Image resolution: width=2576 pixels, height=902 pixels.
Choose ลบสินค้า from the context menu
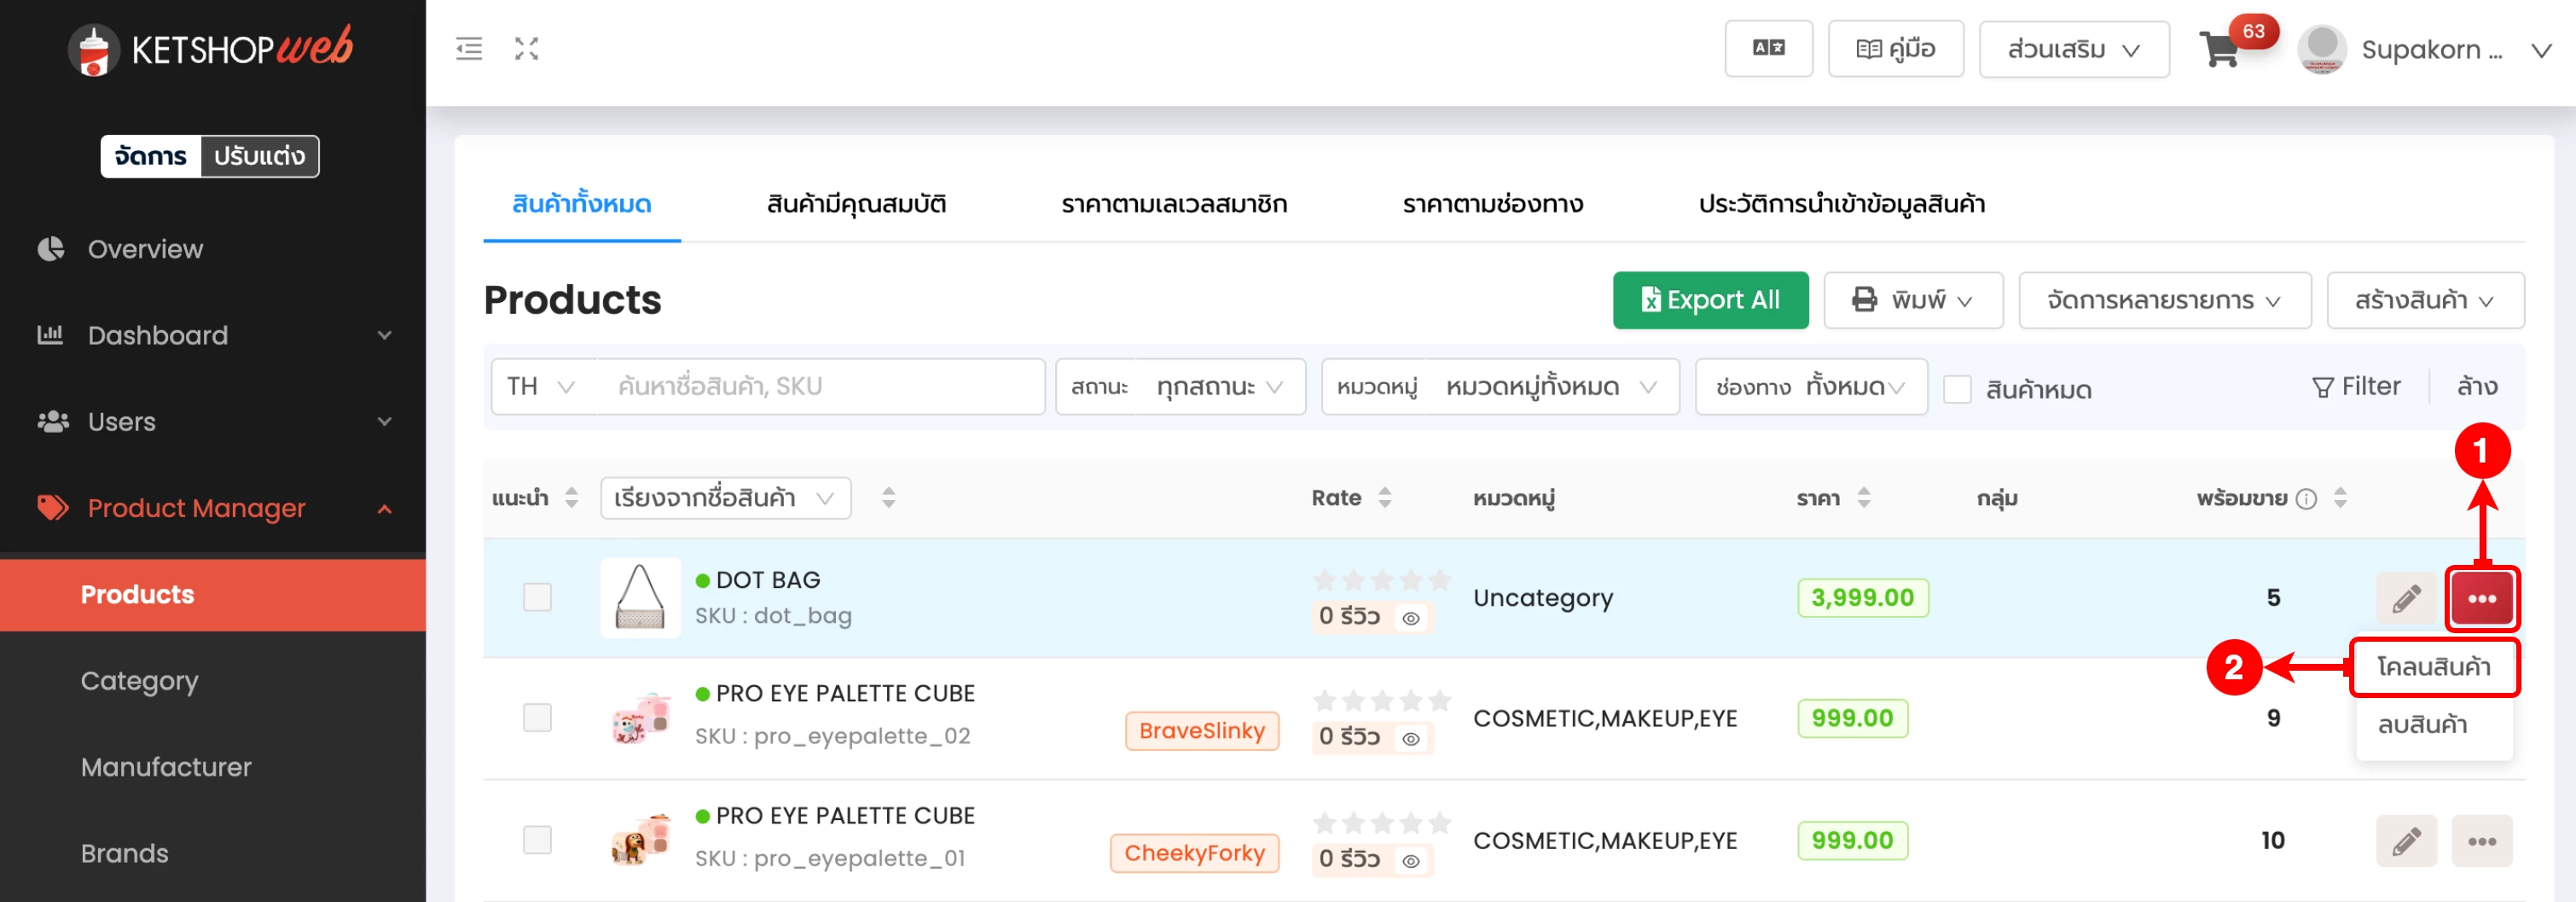click(x=2433, y=724)
